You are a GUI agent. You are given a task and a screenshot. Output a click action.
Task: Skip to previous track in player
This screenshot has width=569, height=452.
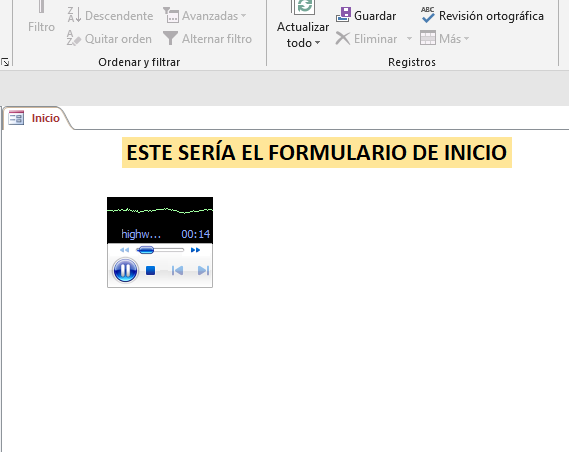click(177, 271)
